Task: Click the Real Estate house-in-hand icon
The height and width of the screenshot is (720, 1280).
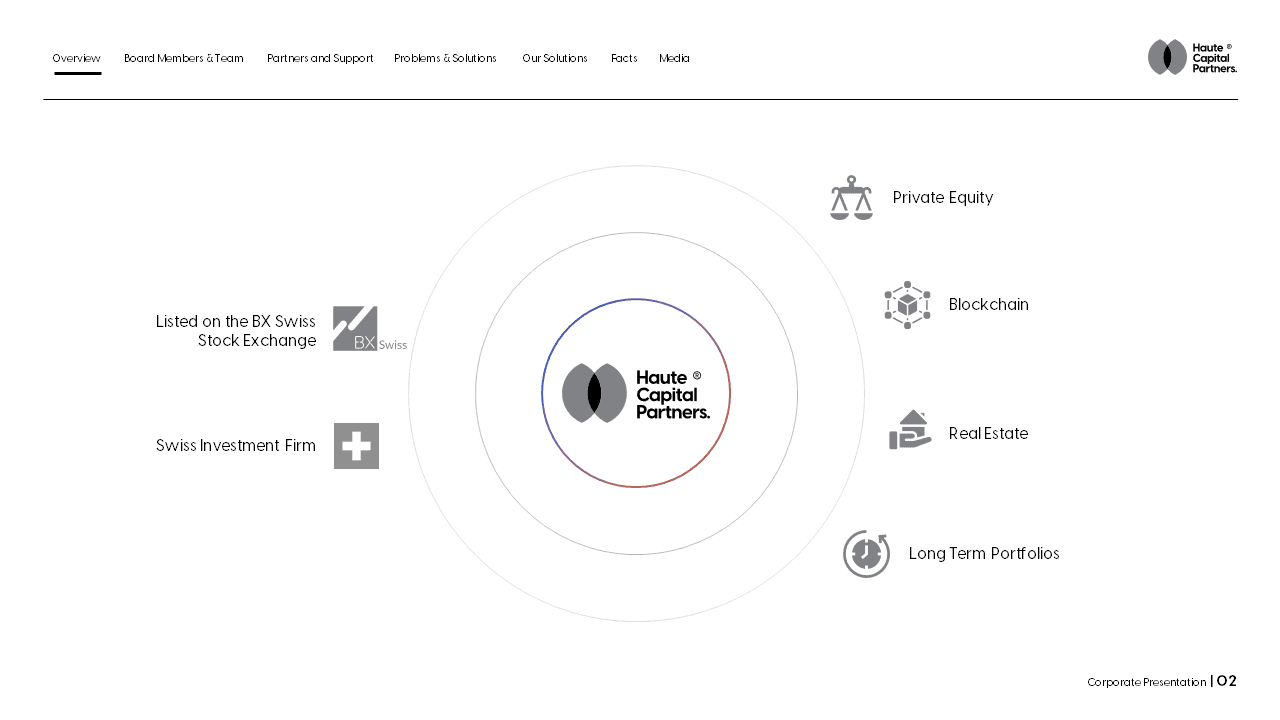Action: click(x=910, y=430)
